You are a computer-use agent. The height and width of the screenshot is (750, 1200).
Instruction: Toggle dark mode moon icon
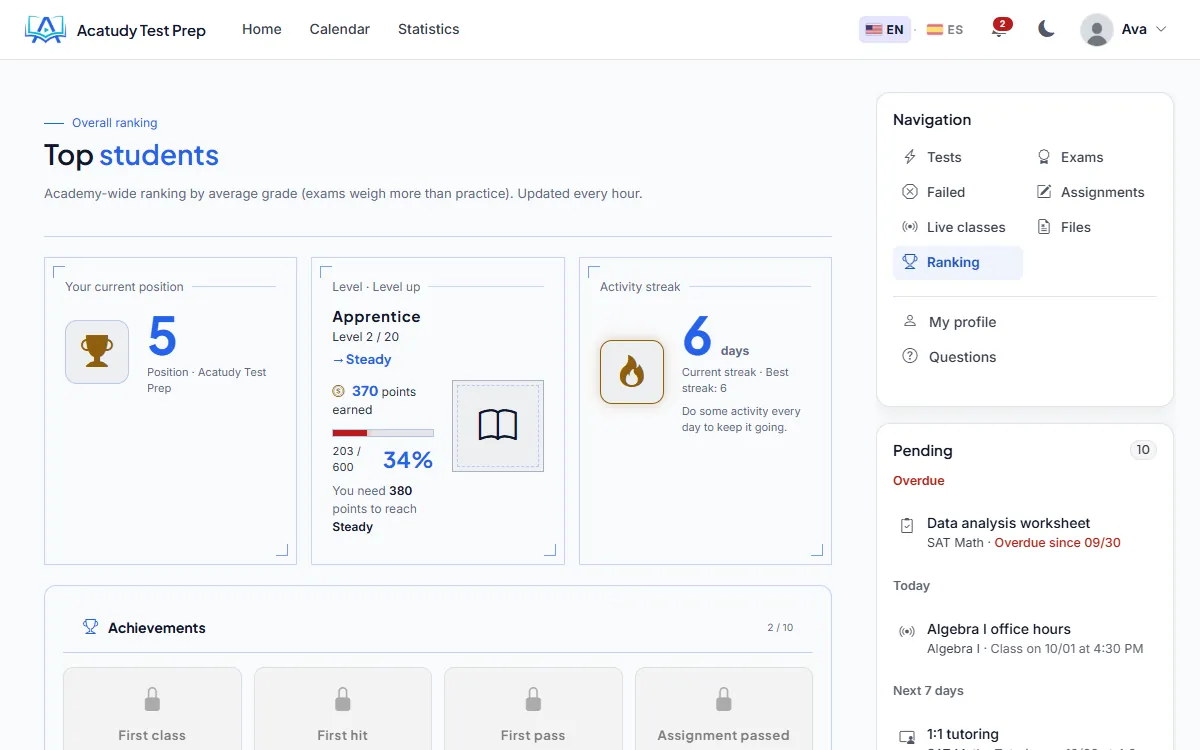tap(1046, 29)
